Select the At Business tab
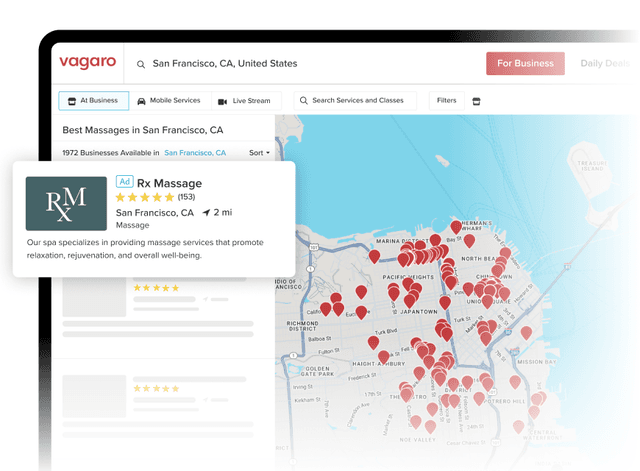The image size is (640, 471). [94, 101]
